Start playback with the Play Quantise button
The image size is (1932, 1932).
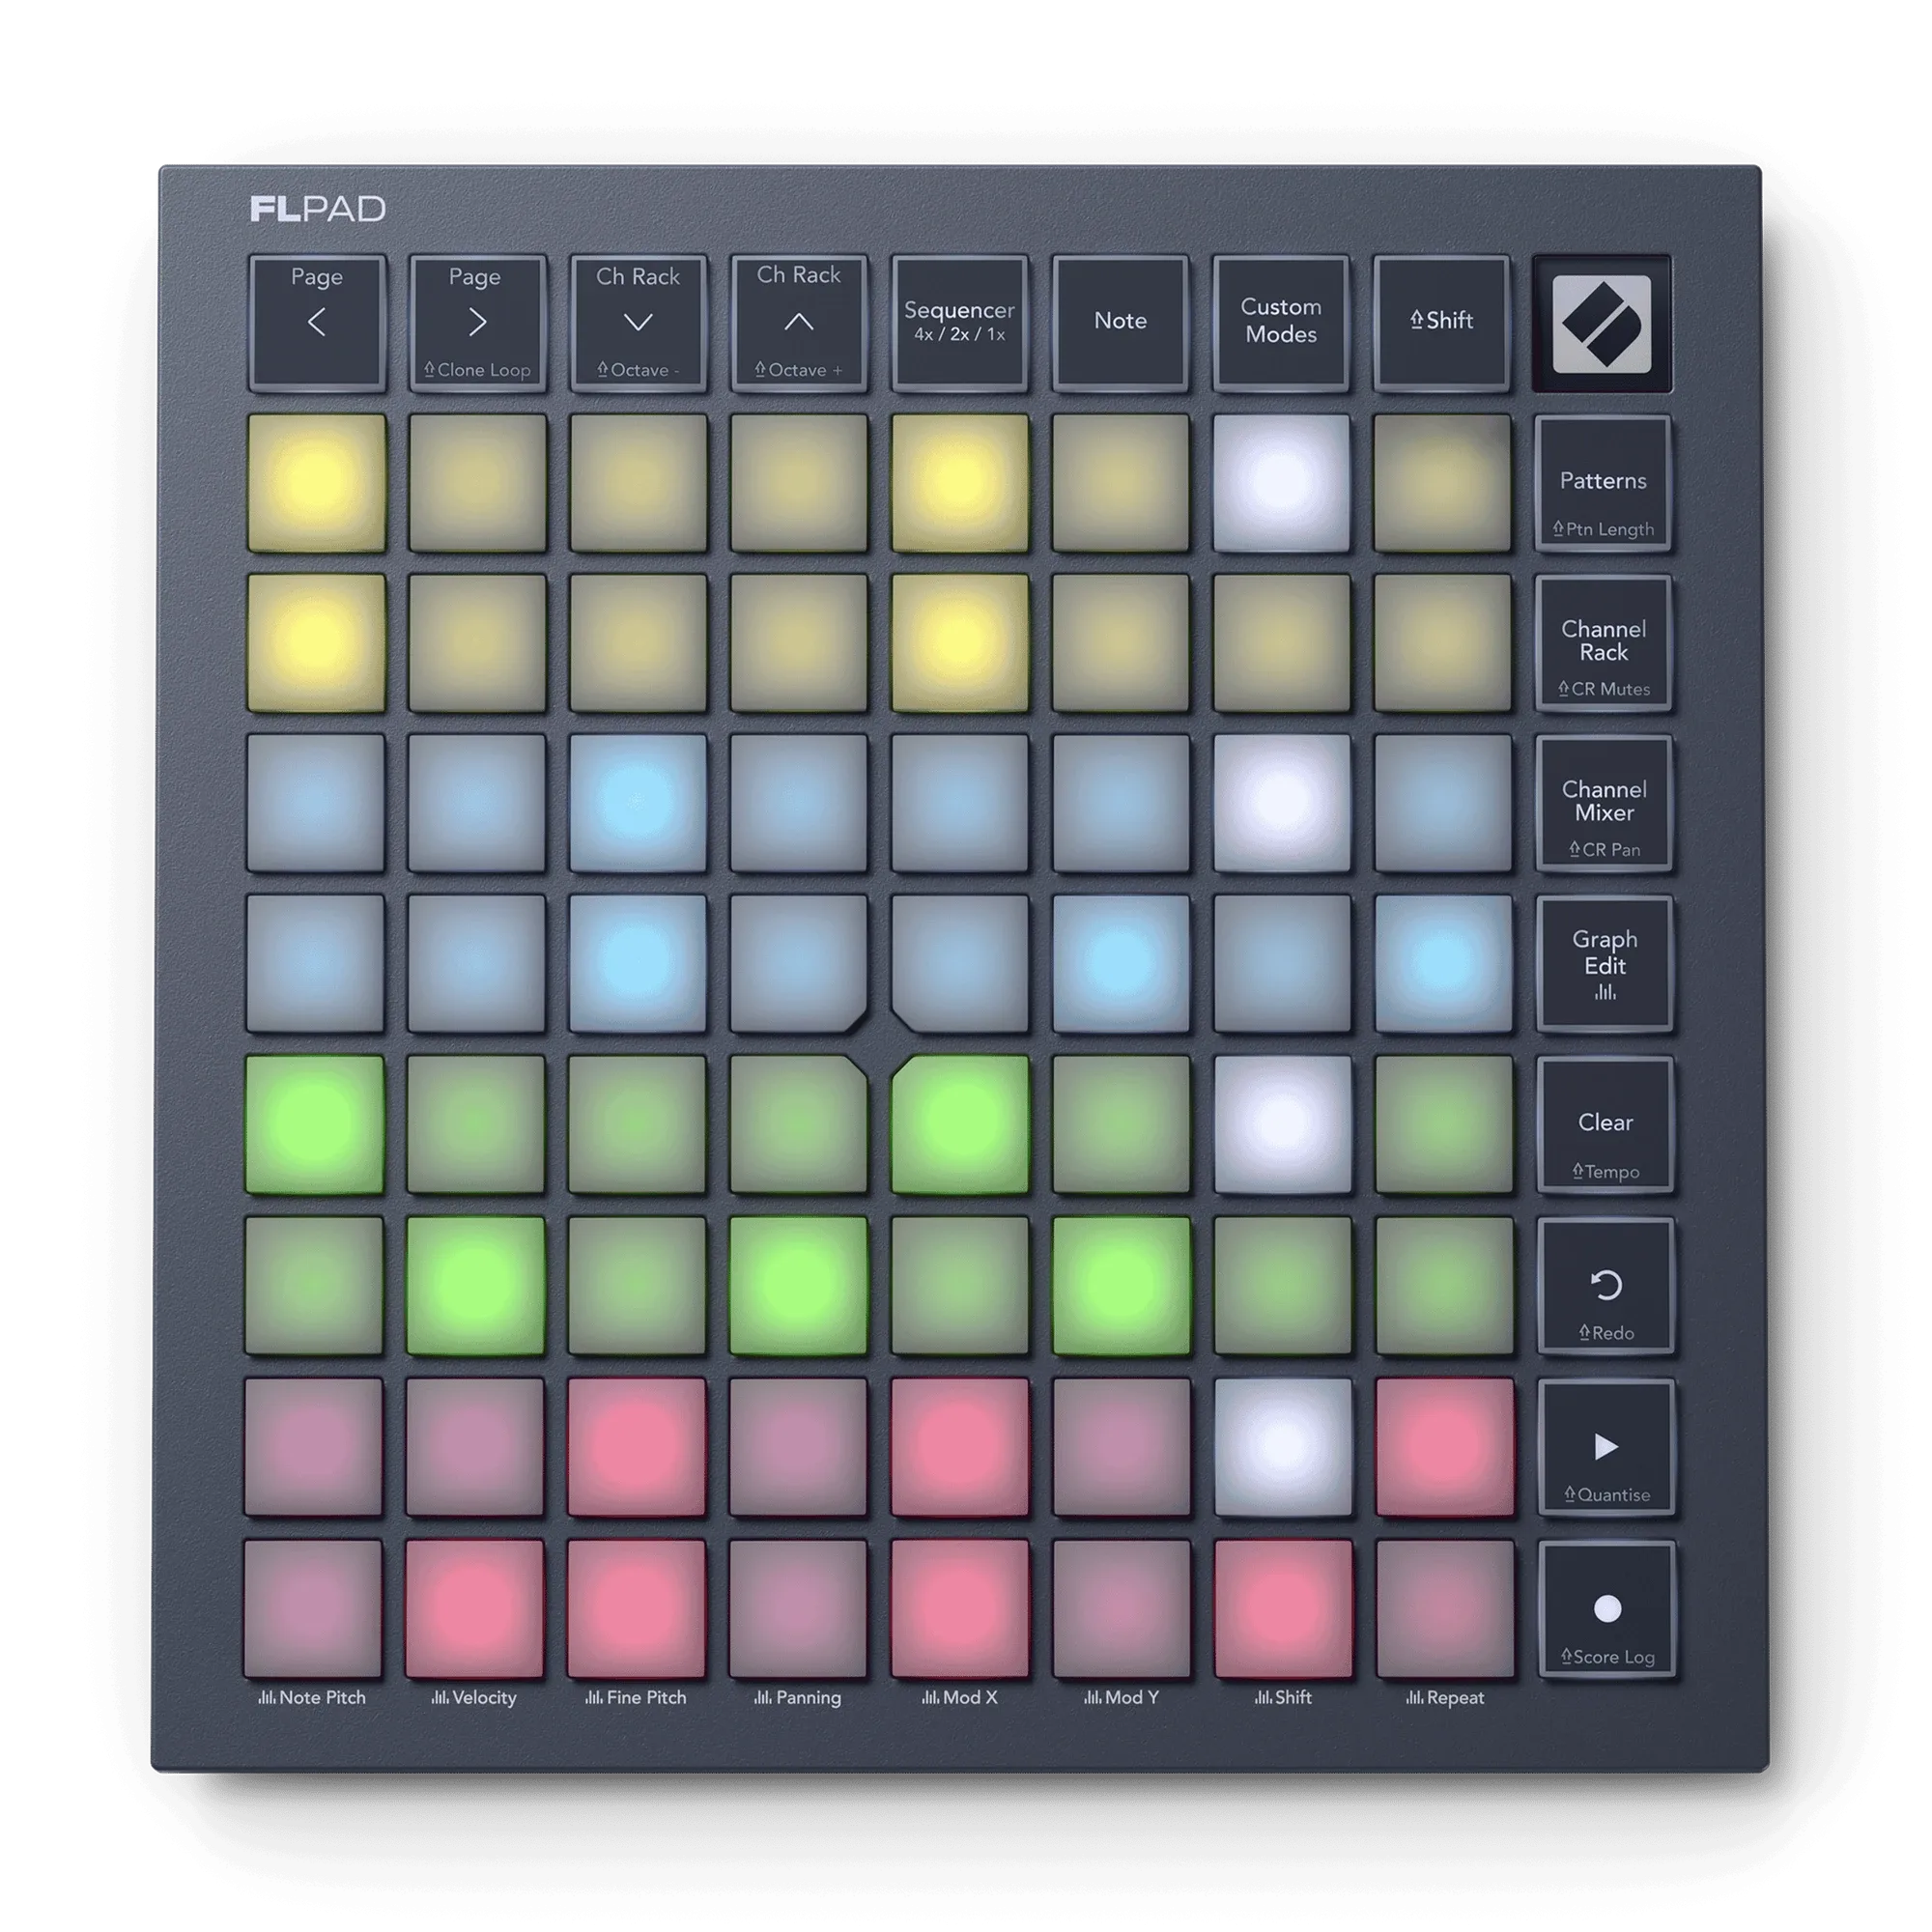[x=1606, y=1447]
